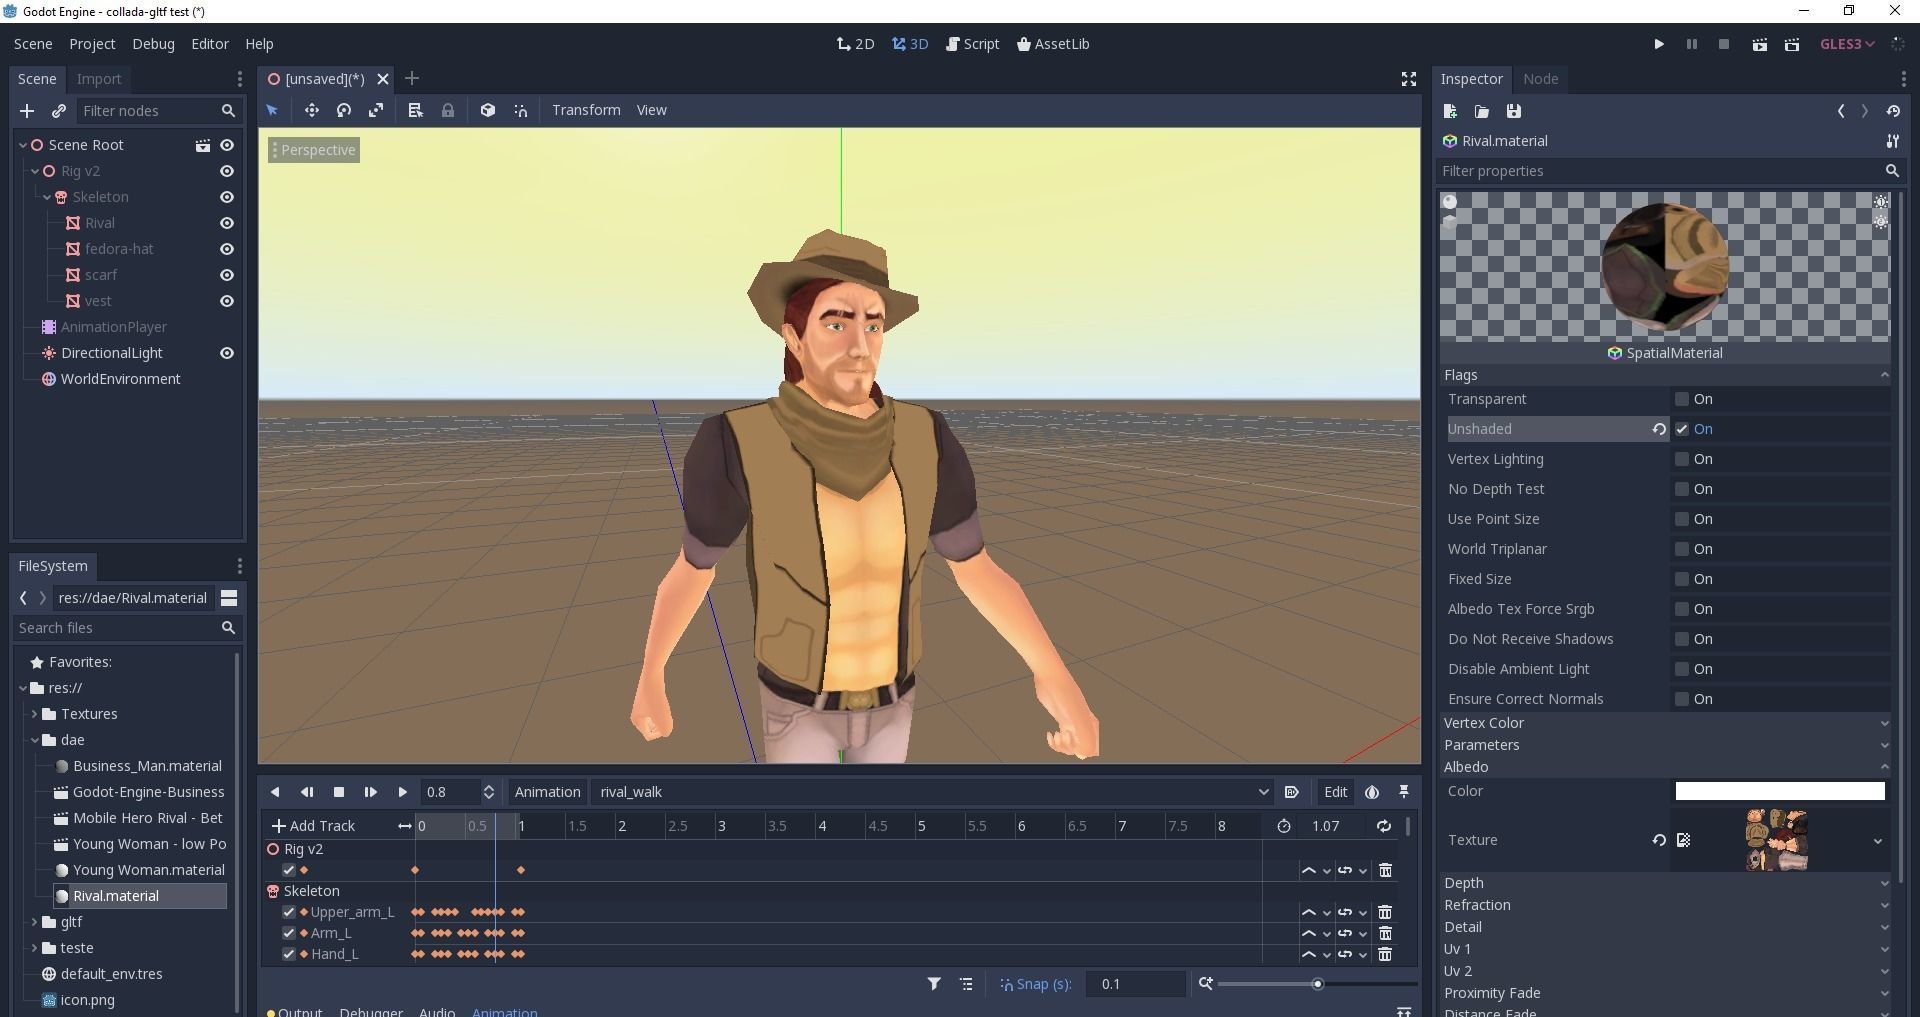1920x1017 pixels.
Task: Open the Project menu
Action: [x=92, y=44]
